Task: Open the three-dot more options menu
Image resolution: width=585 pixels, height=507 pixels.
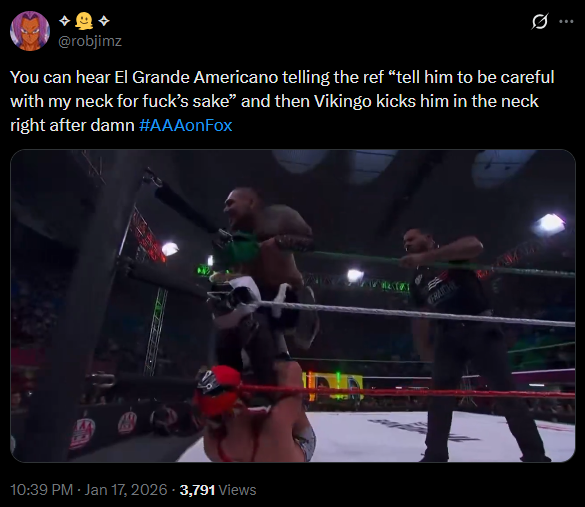Action: click(566, 22)
